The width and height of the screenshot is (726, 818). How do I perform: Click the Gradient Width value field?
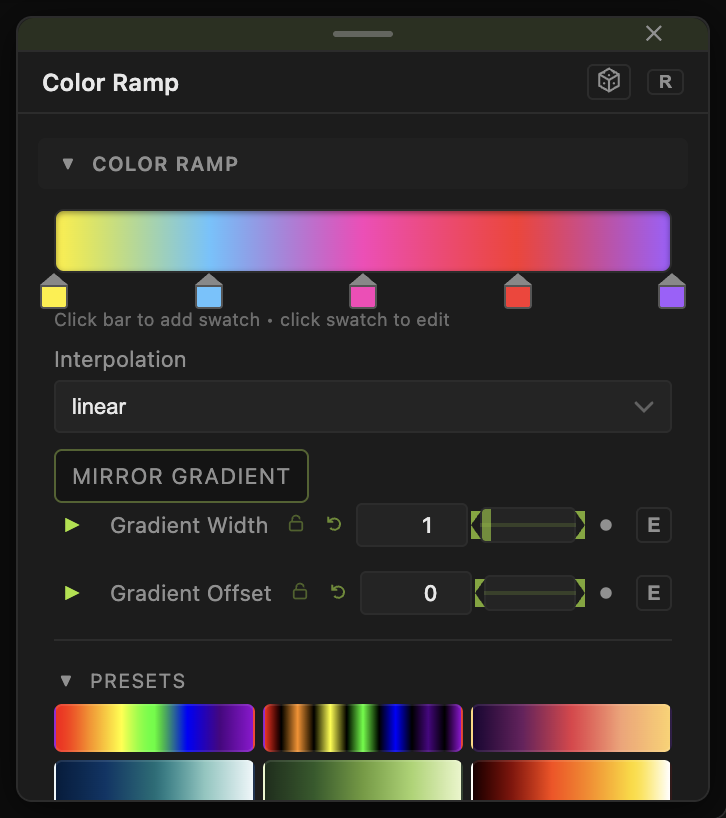point(412,525)
